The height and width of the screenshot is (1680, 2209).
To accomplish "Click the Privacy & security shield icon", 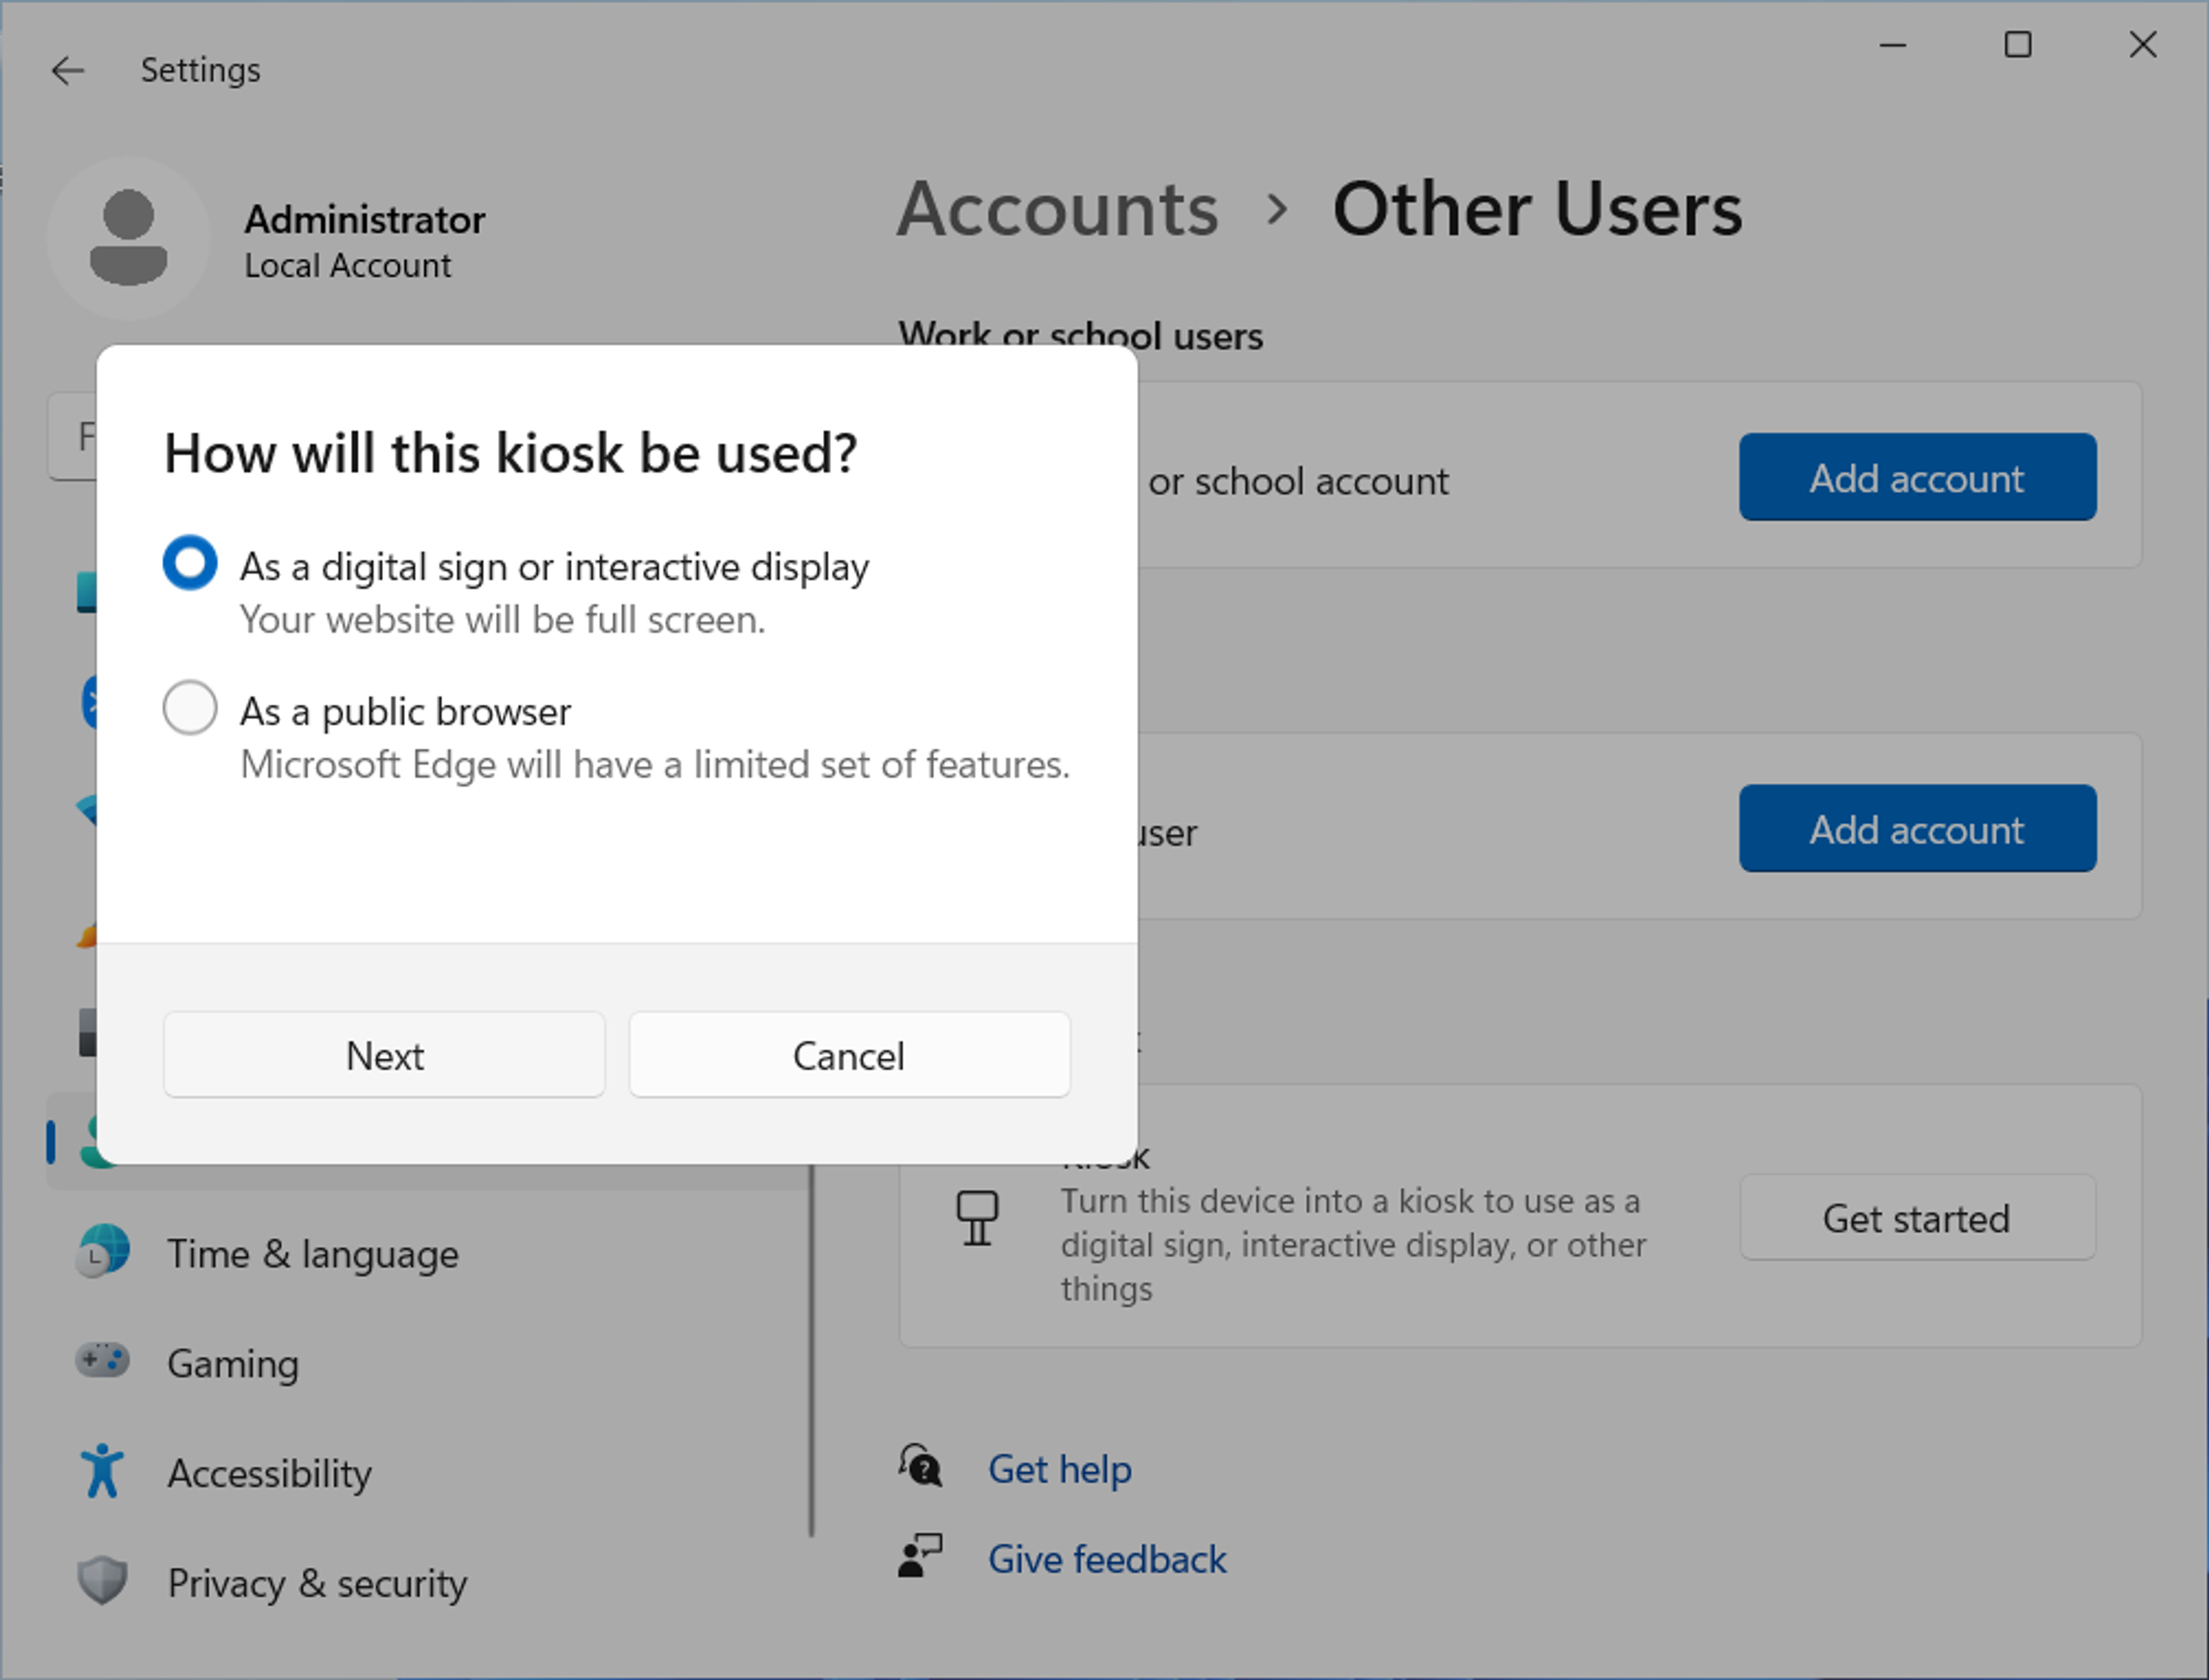I will [103, 1581].
